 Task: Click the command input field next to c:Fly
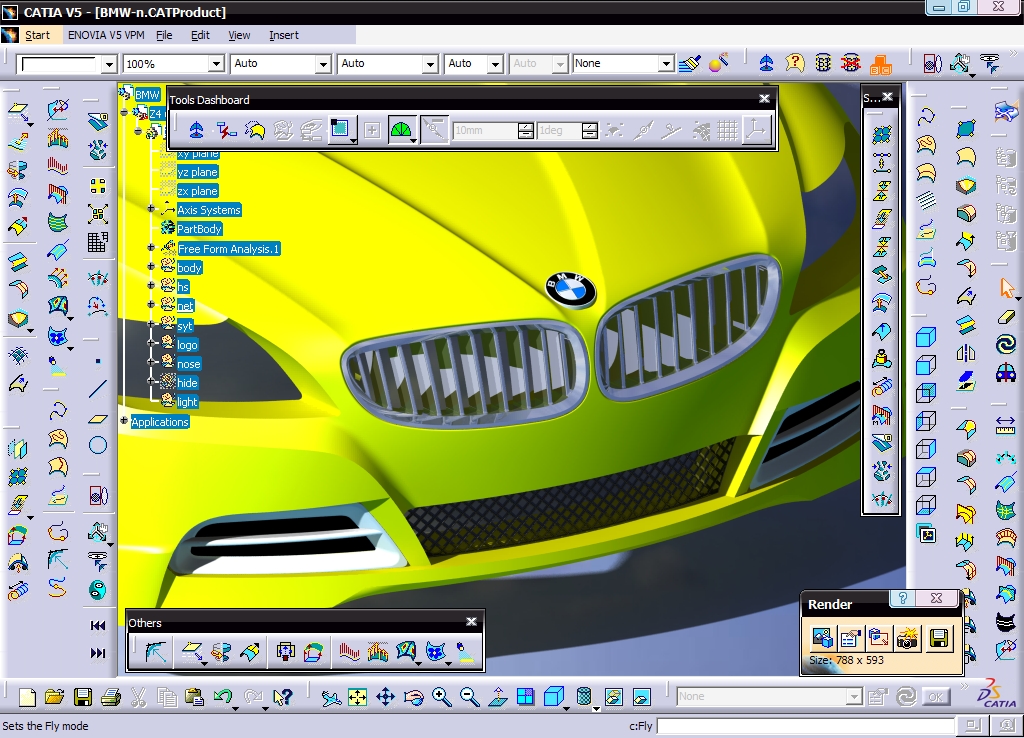point(805,726)
